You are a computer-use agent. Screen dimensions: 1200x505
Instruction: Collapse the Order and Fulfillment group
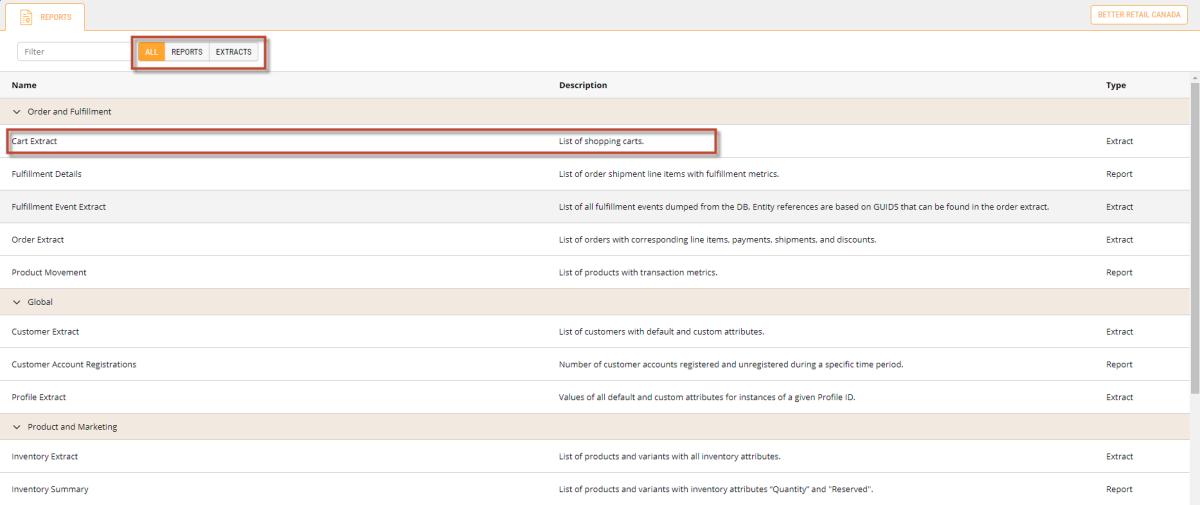[16, 112]
